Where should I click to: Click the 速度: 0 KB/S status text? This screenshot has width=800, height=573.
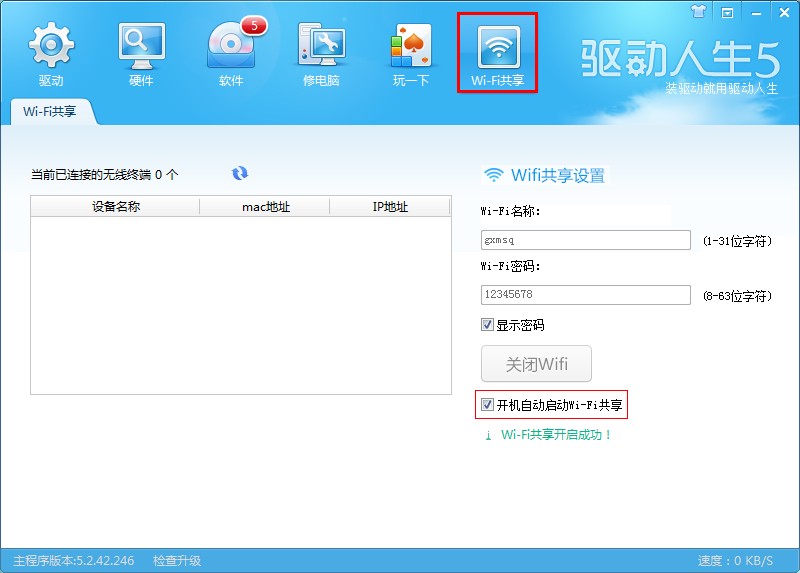[x=735, y=561]
